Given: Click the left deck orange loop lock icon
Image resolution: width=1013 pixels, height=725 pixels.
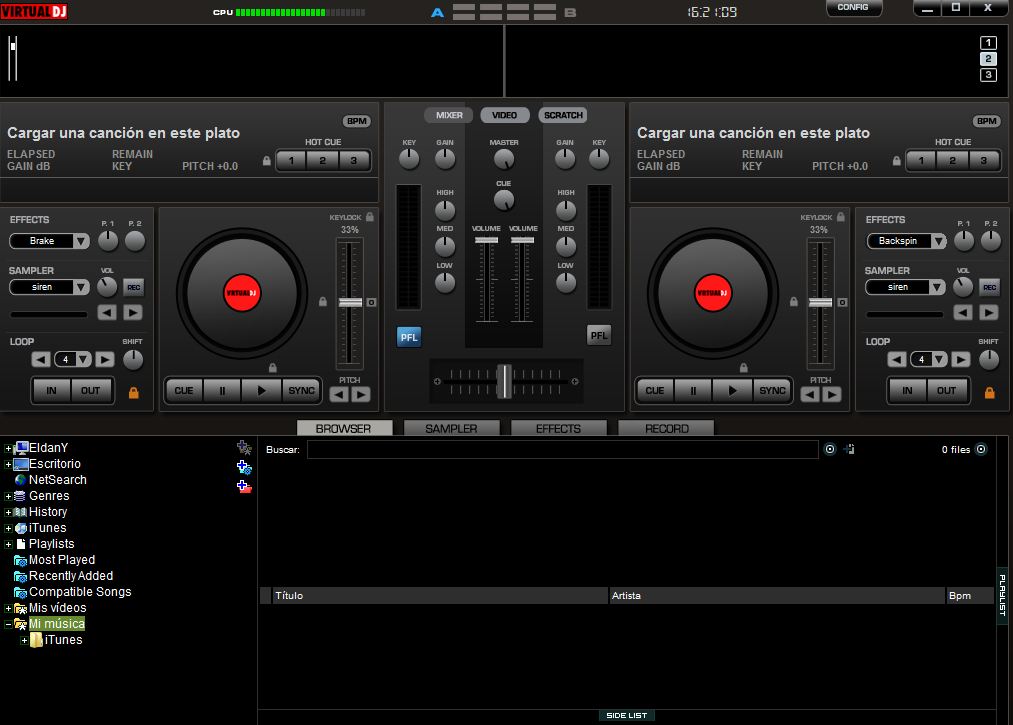Looking at the screenshot, I should coord(134,392).
